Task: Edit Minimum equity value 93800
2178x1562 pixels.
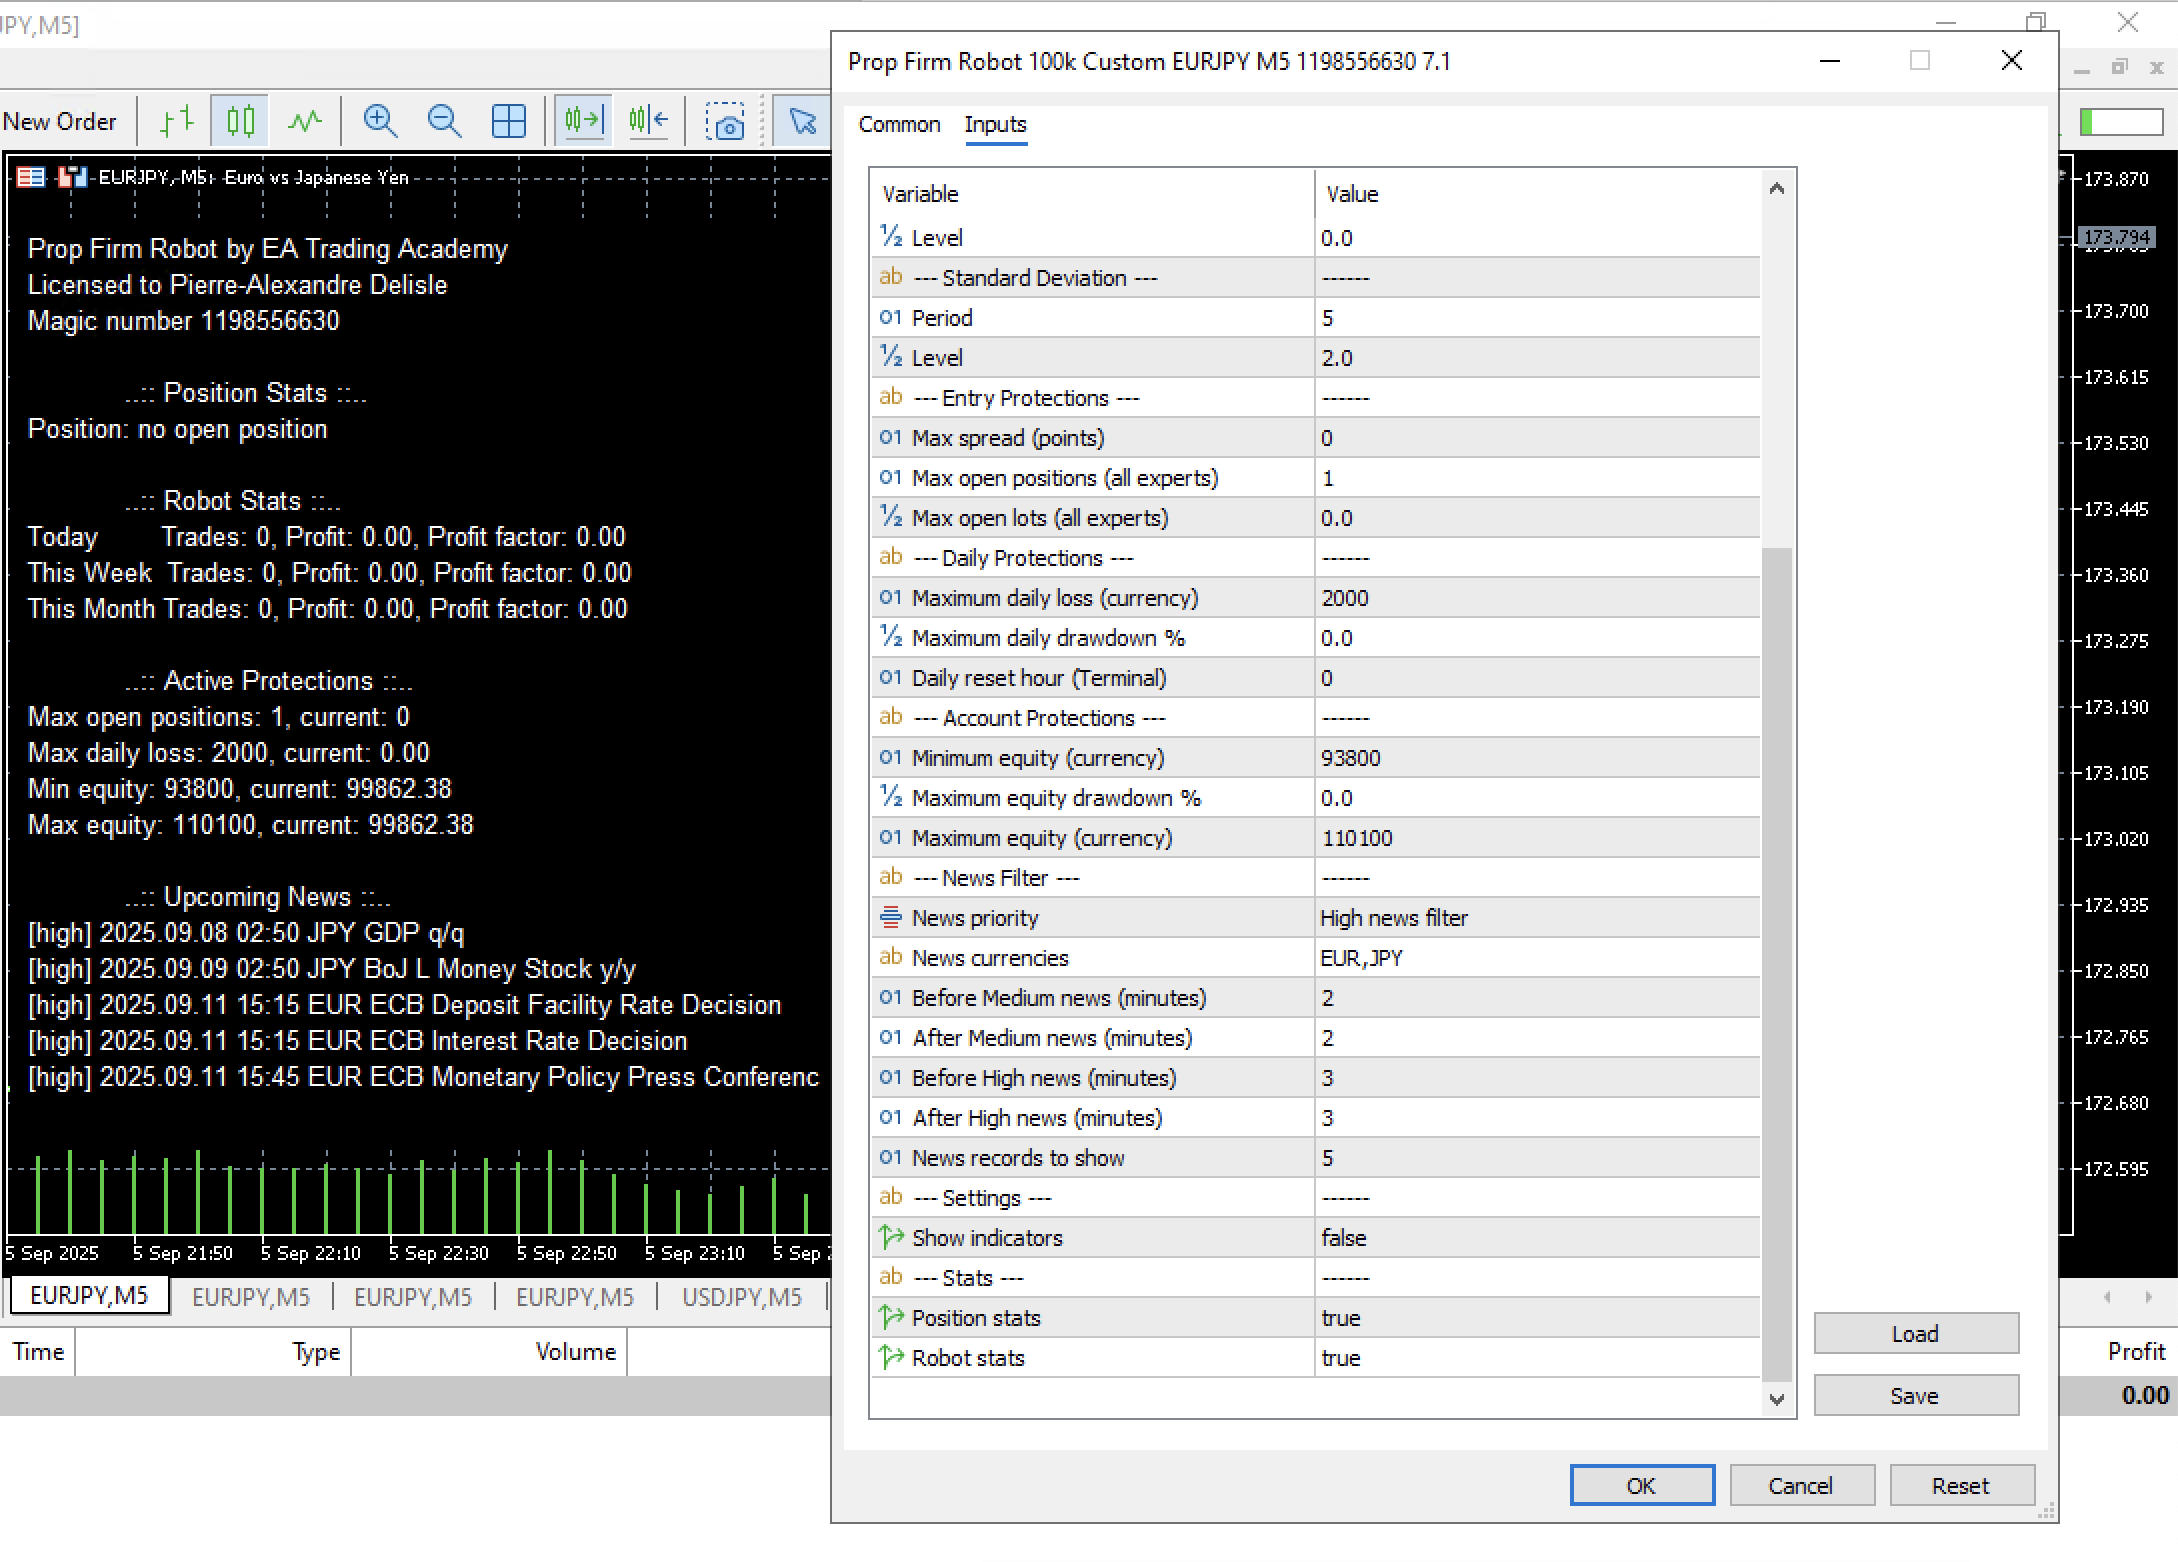Action: (x=1537, y=758)
